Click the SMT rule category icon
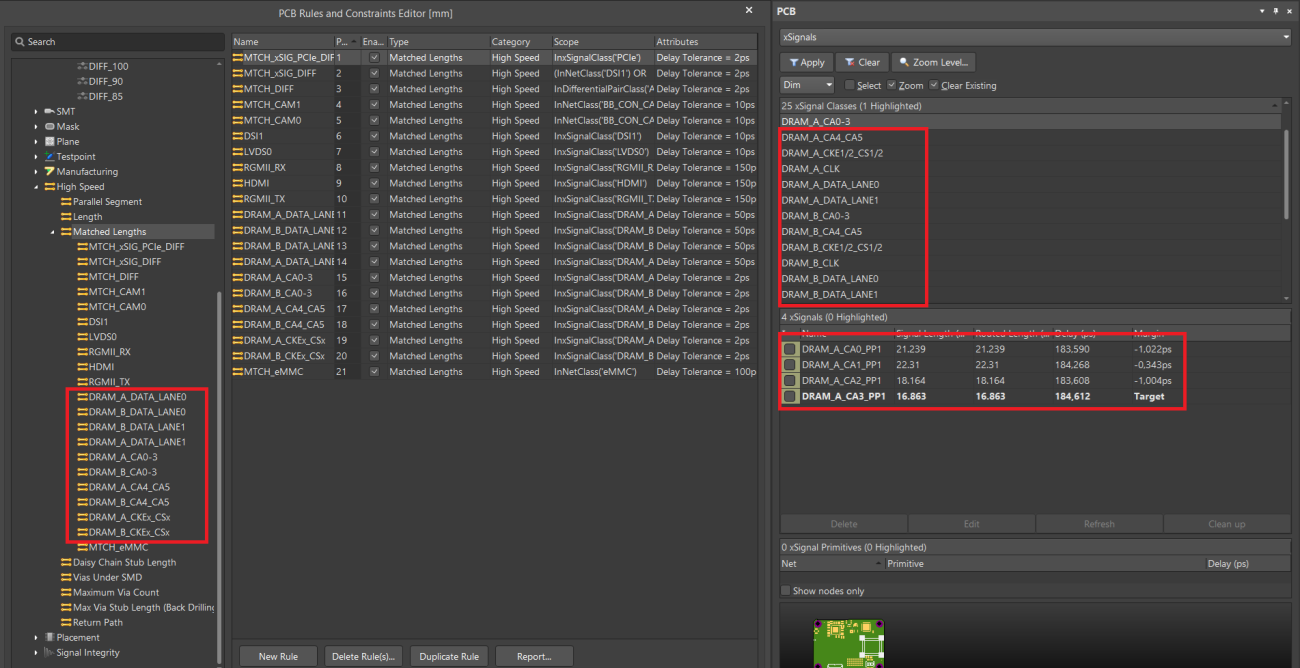 49,112
